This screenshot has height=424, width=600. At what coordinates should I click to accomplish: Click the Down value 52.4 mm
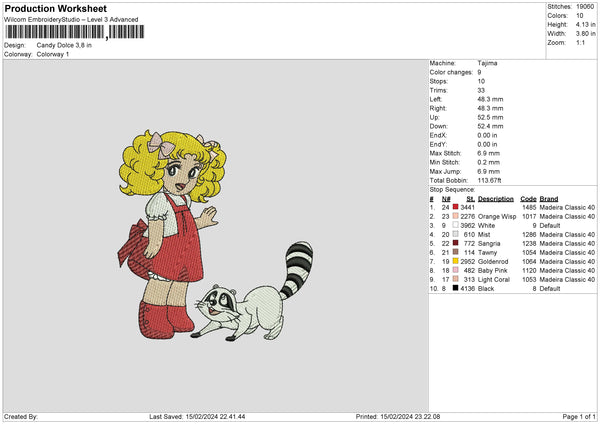click(490, 126)
